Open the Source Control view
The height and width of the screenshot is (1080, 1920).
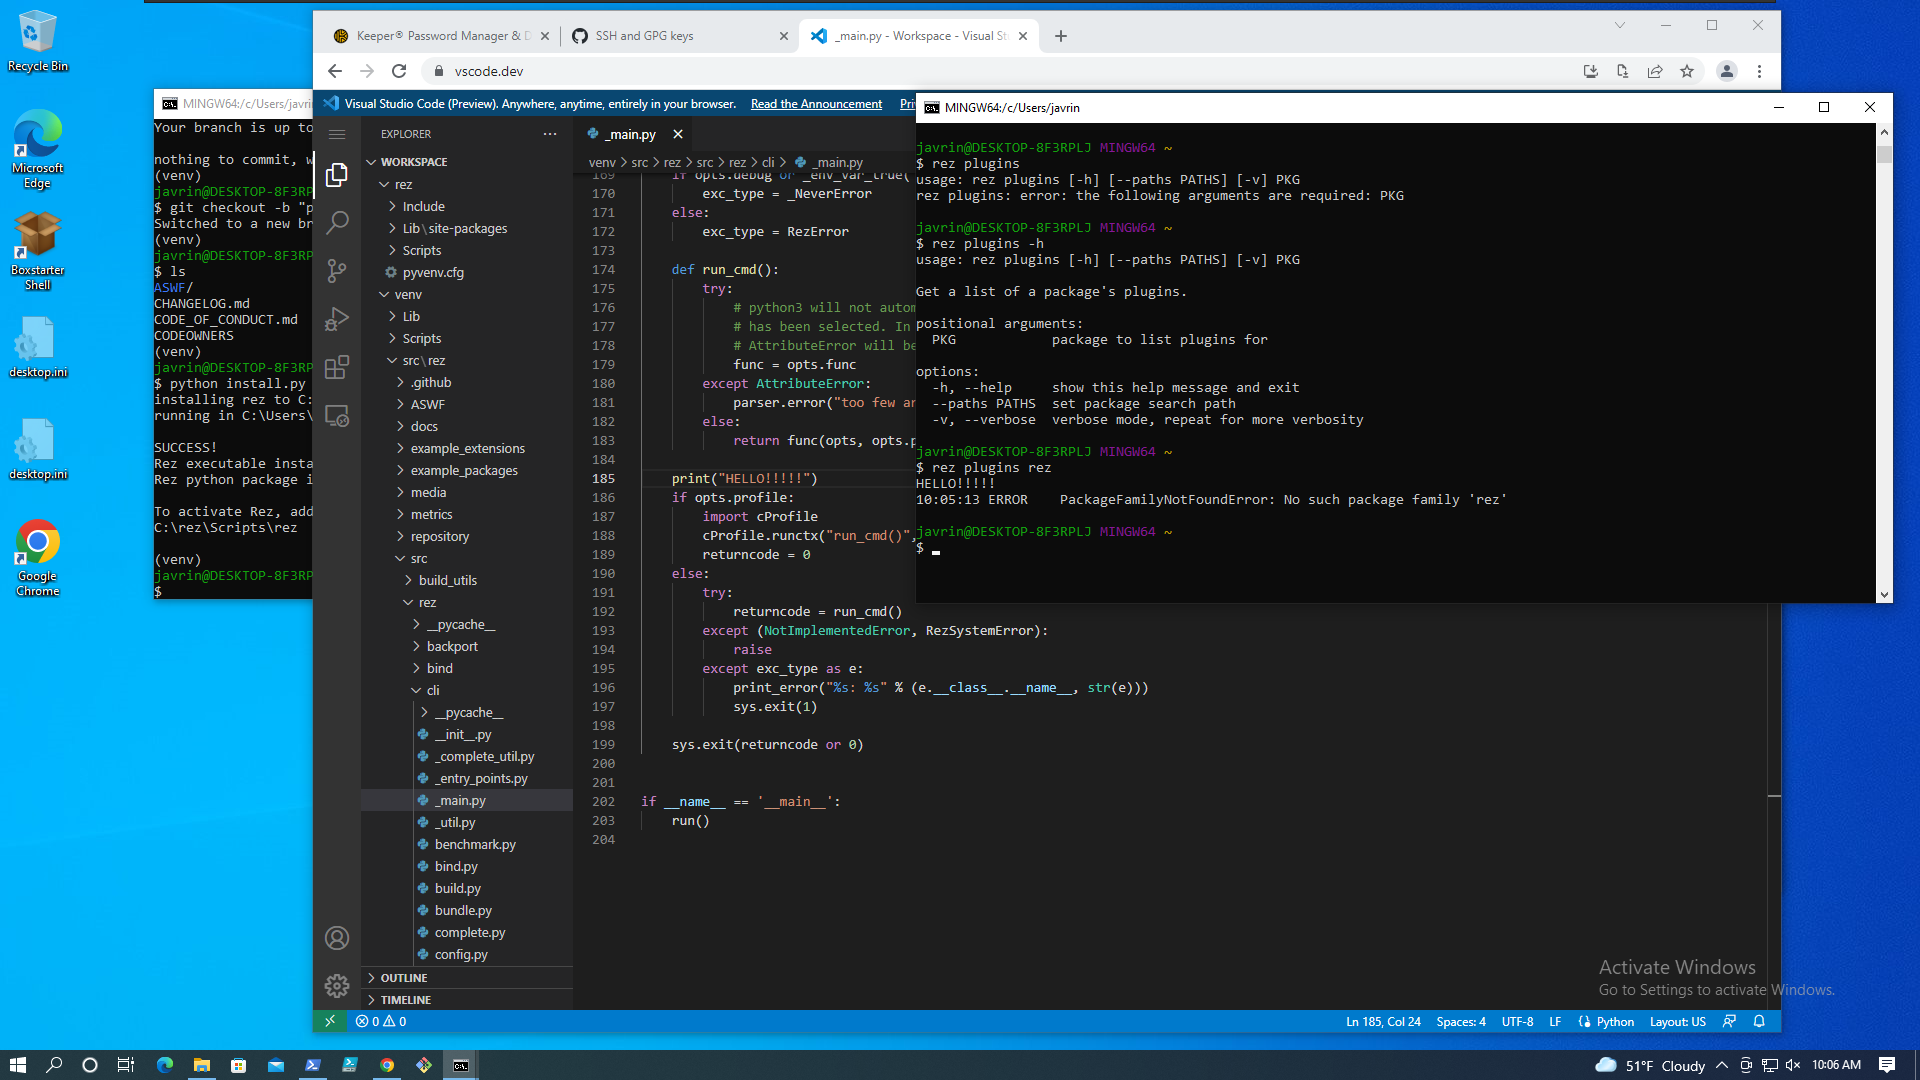coord(337,270)
